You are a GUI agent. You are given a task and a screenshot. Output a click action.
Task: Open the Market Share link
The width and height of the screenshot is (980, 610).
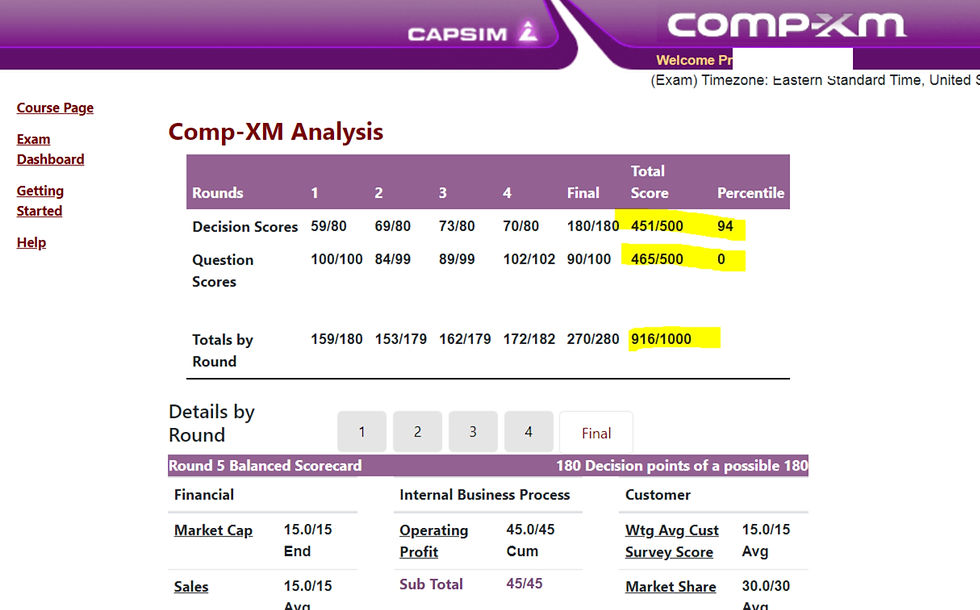coord(671,587)
